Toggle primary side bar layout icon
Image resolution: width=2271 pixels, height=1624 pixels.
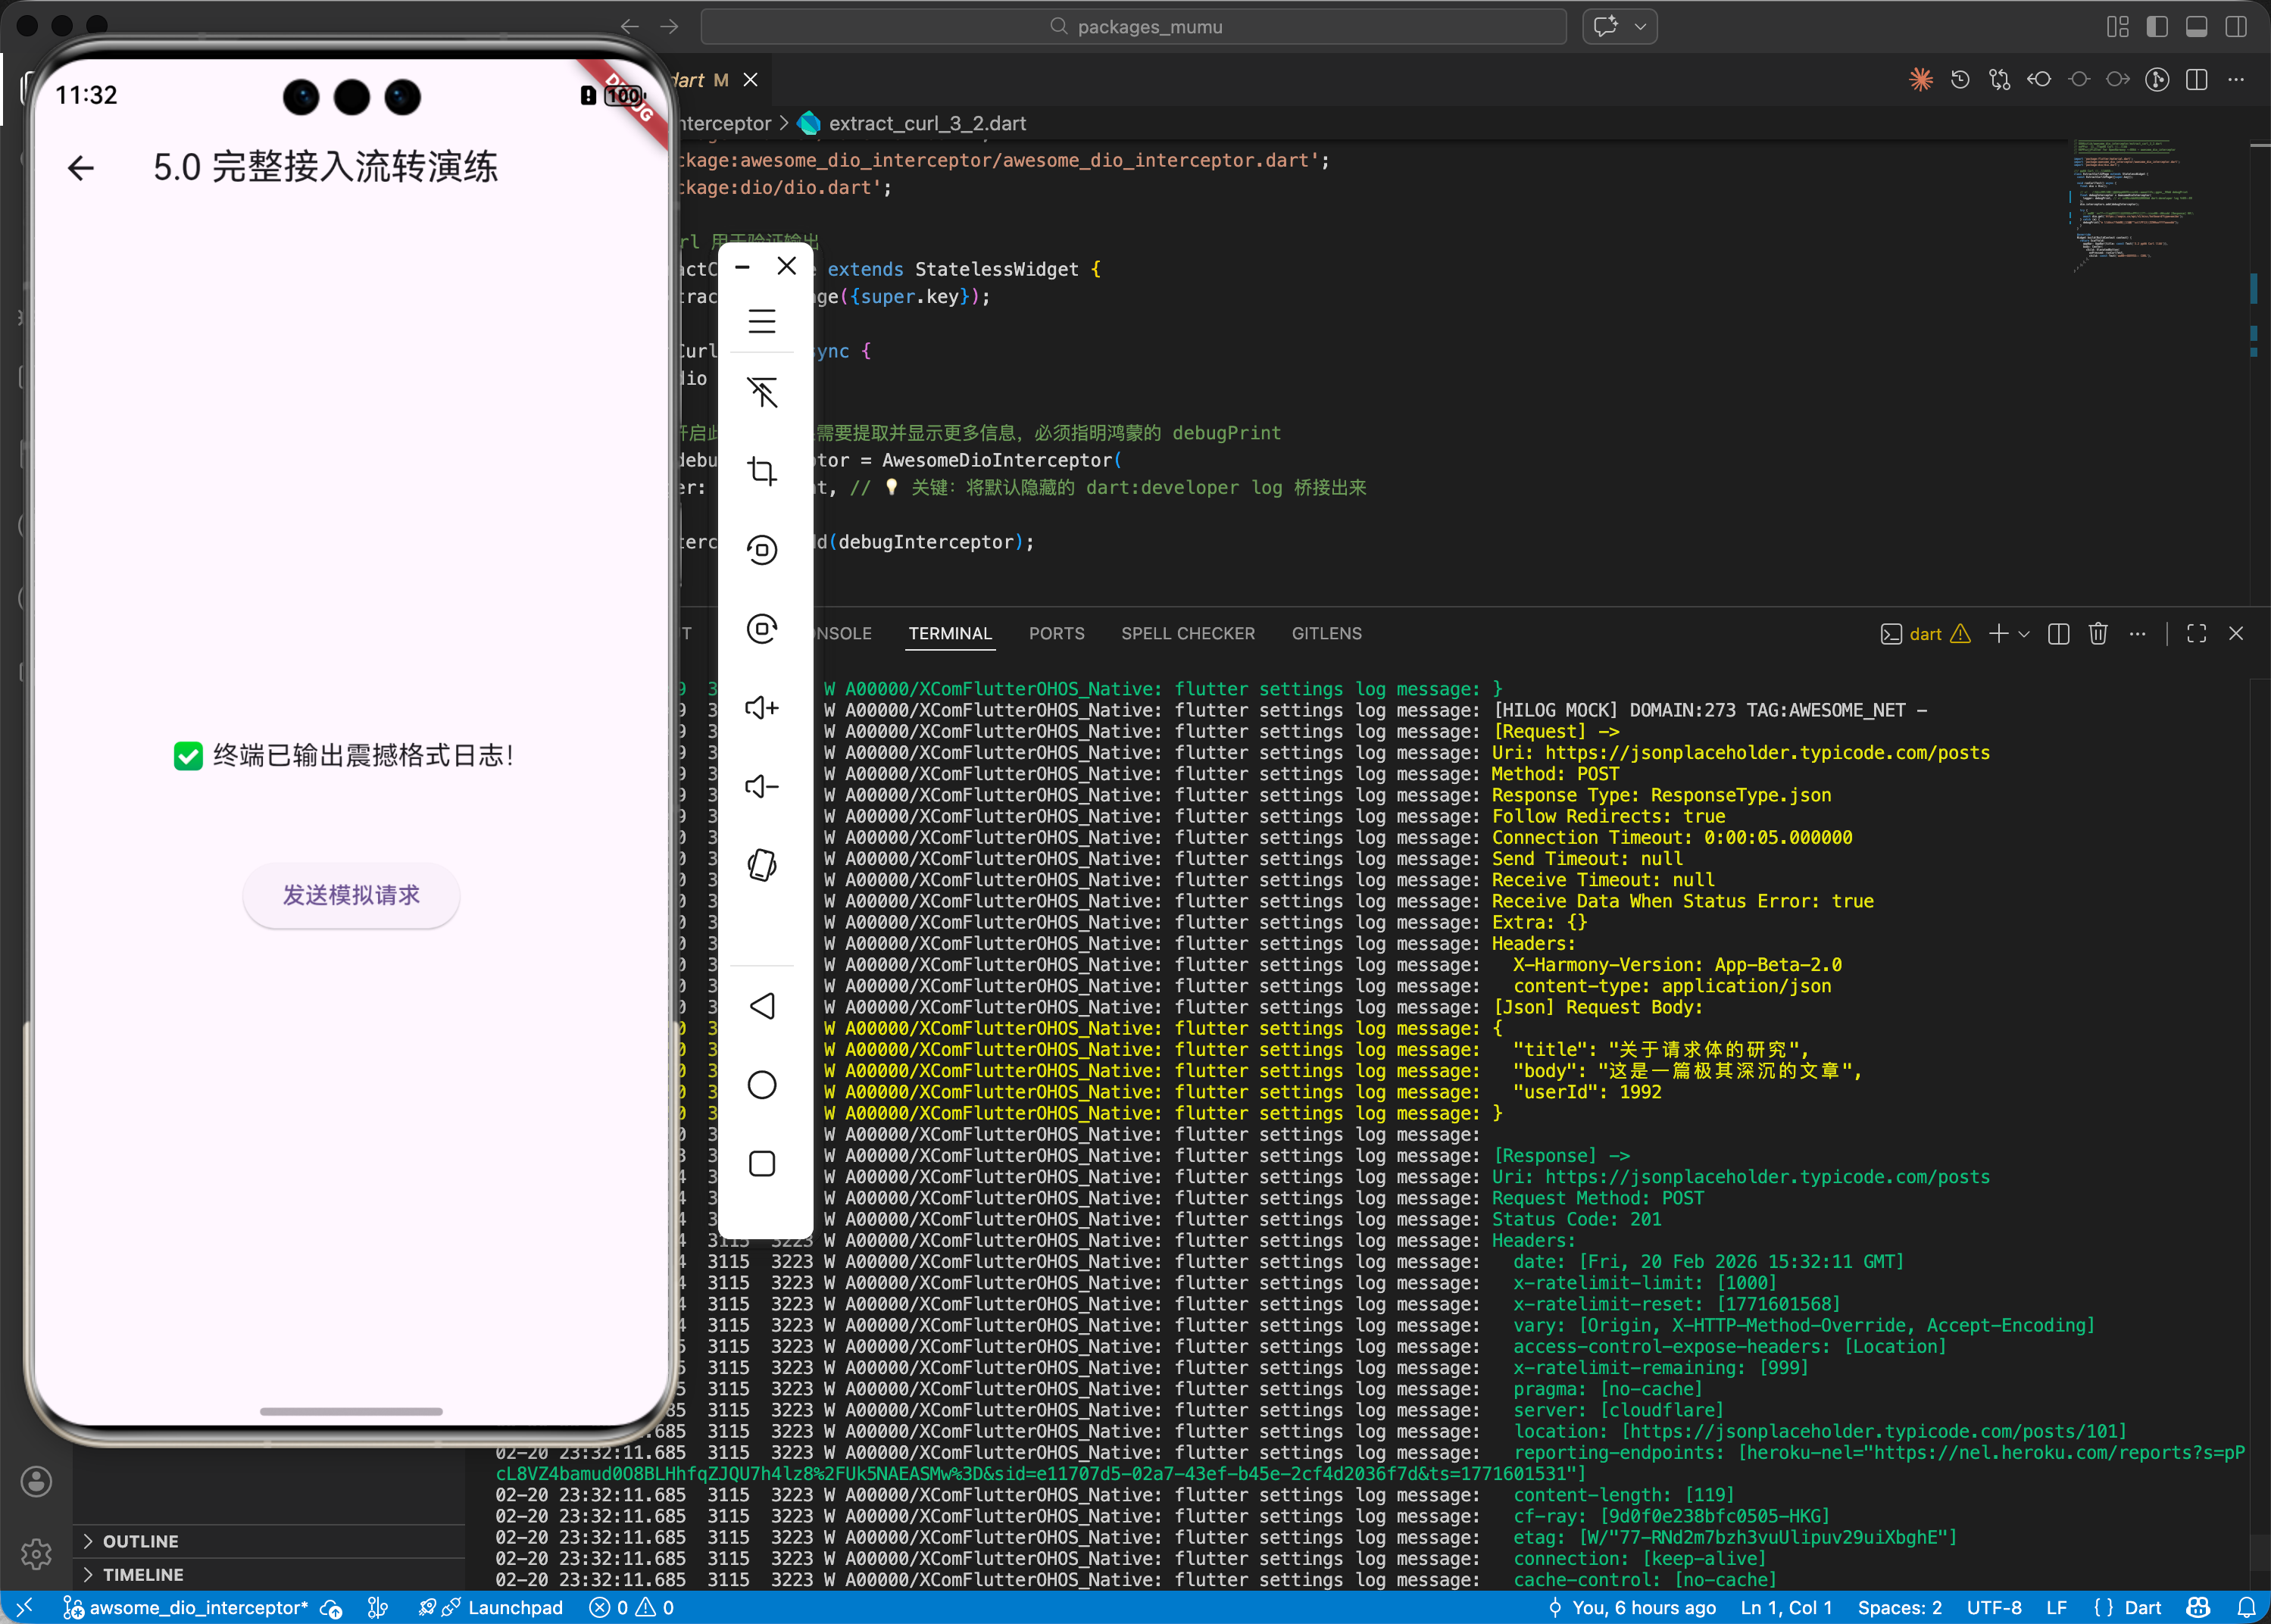pyautogui.click(x=2157, y=27)
